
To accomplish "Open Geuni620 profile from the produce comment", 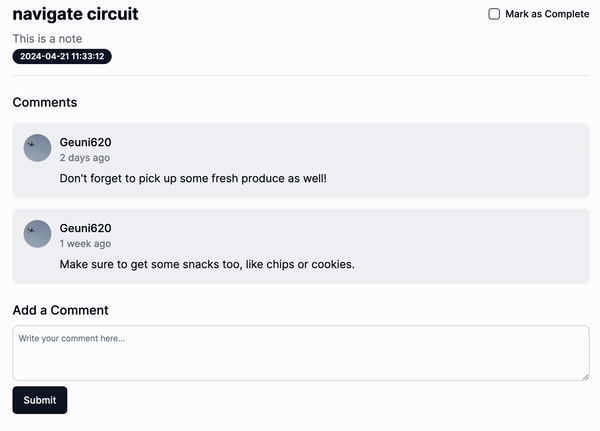I will click(85, 142).
